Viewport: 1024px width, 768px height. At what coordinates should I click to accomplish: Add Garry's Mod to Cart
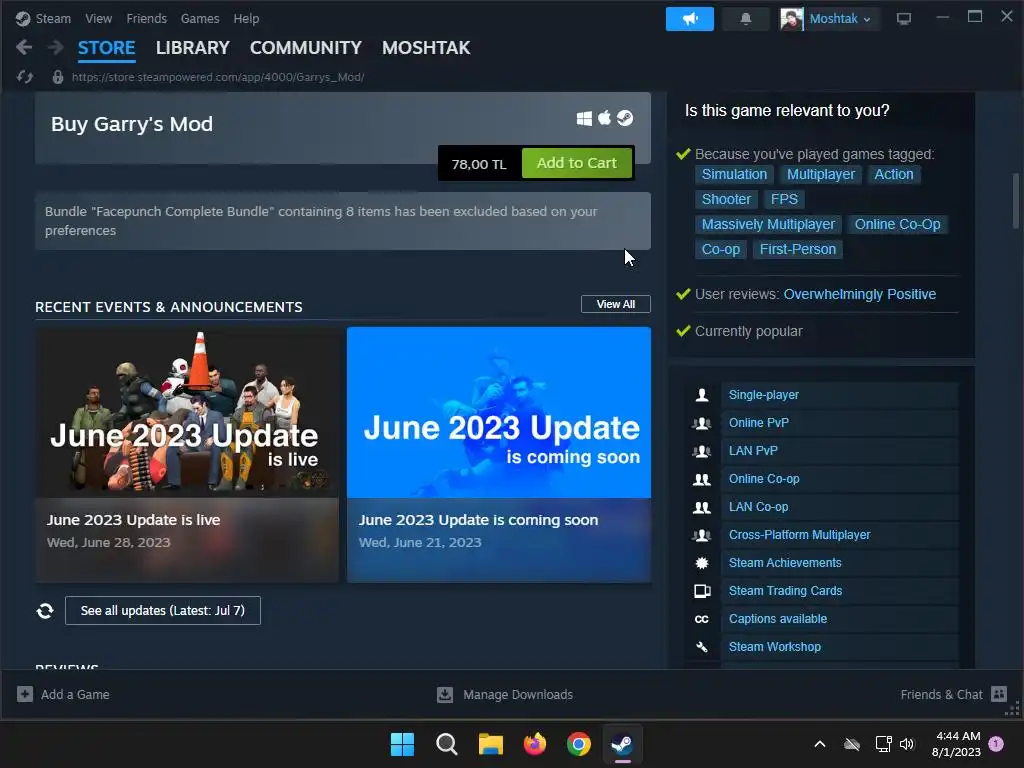[577, 163]
